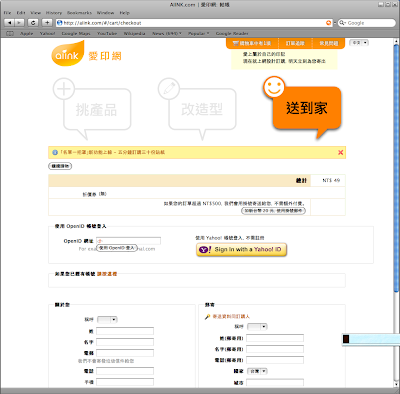This screenshot has width=400, height=394.
Task: Click the second text field below the left title dropdown
Action: [x=125, y=342]
